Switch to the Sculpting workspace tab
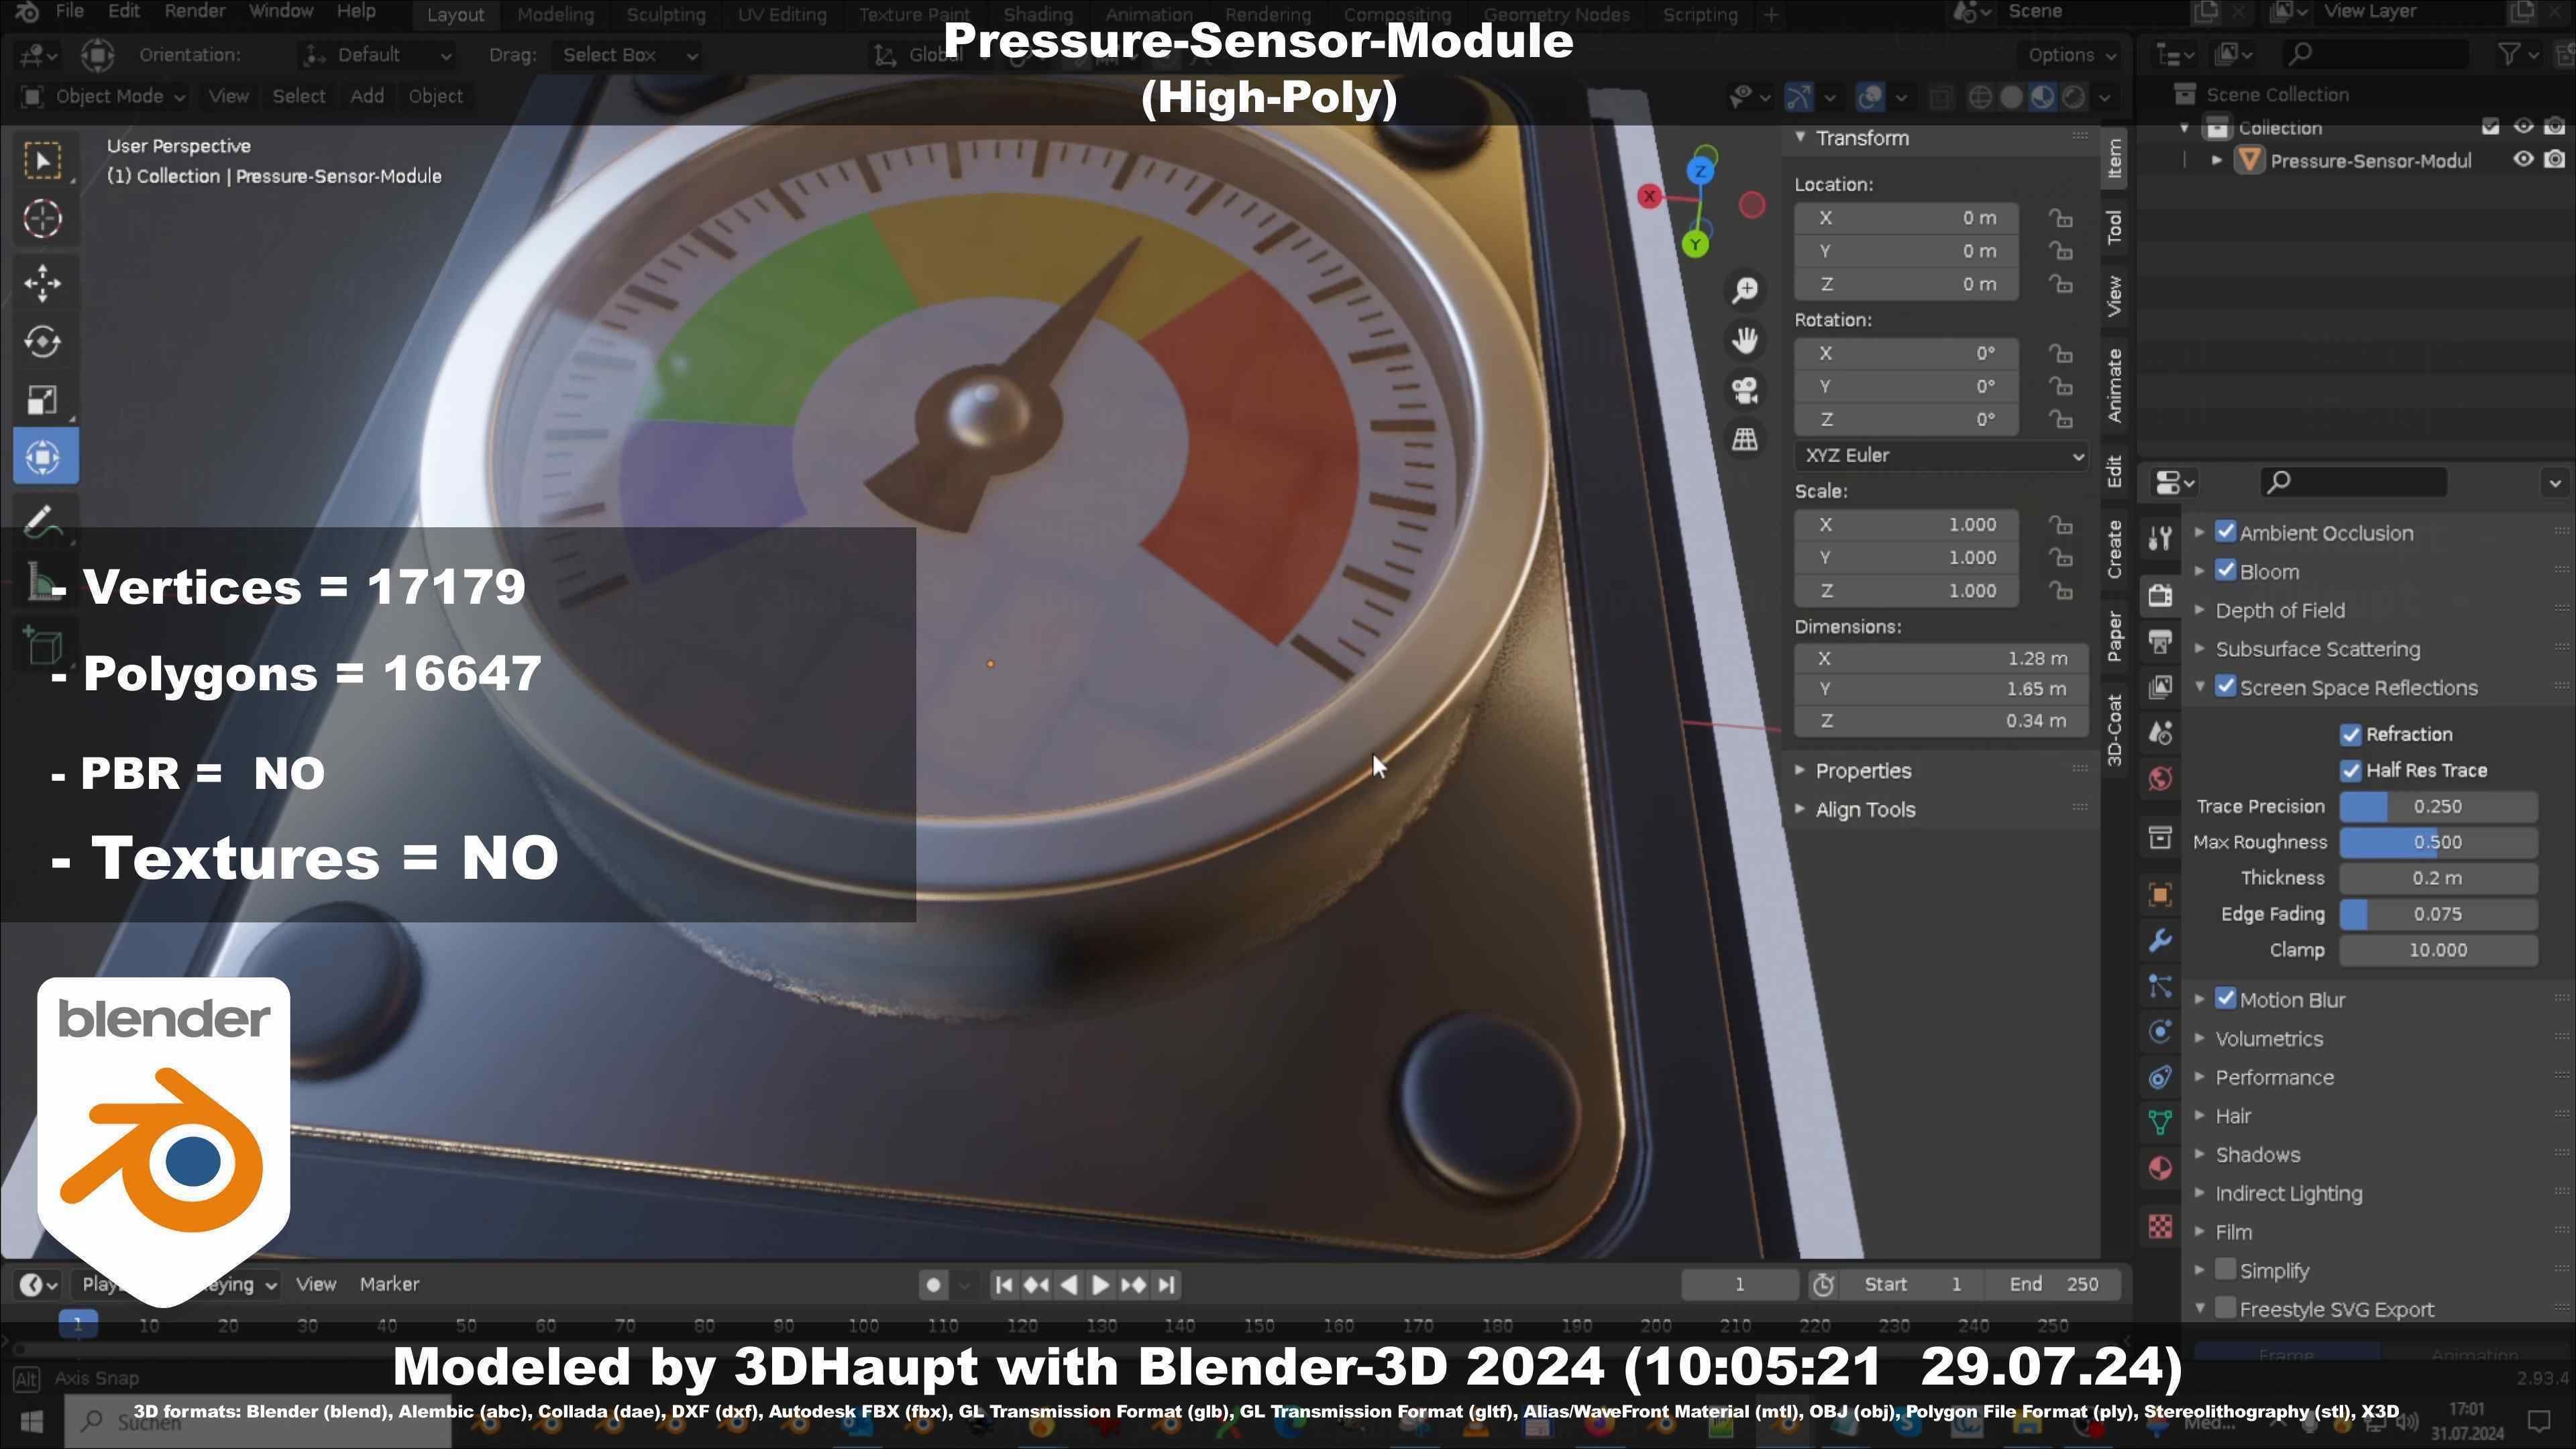The width and height of the screenshot is (2576, 1449). [x=665, y=15]
